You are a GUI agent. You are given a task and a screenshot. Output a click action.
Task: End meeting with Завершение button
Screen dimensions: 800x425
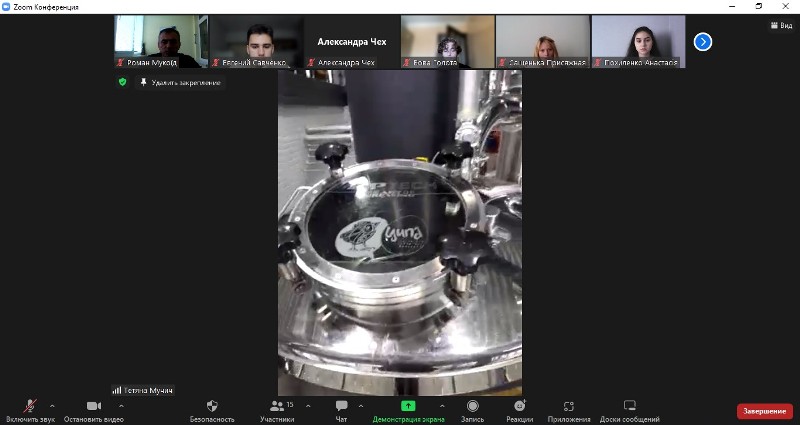point(764,411)
